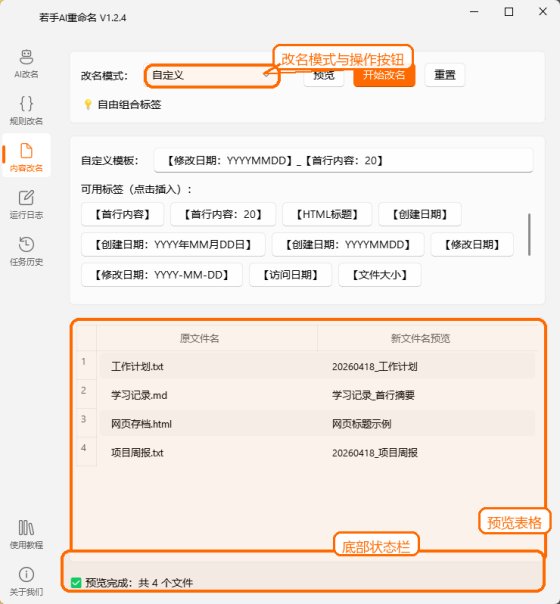Screen dimensions: 560x604
Task: Click the tag list vertical scrollbar
Action: pyautogui.click(x=530, y=235)
